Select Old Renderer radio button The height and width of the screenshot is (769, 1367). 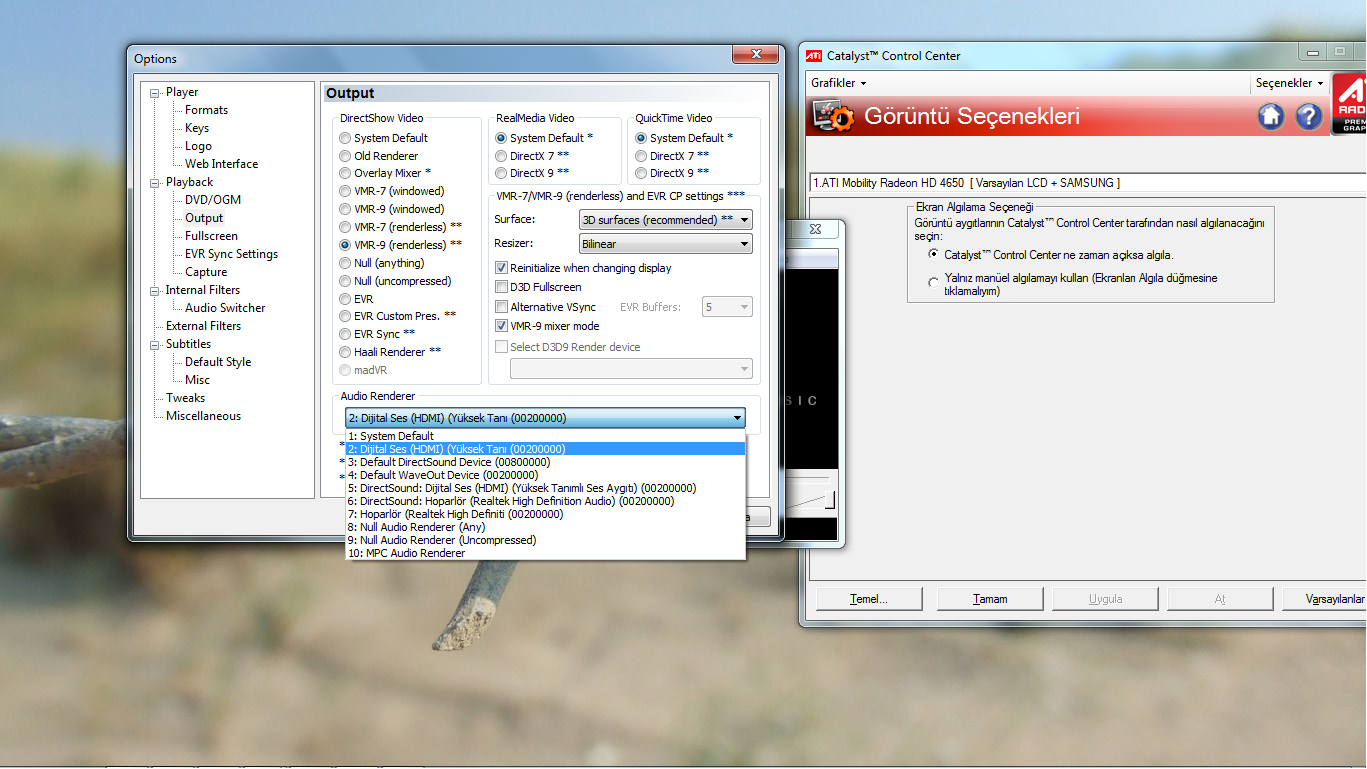pos(345,156)
